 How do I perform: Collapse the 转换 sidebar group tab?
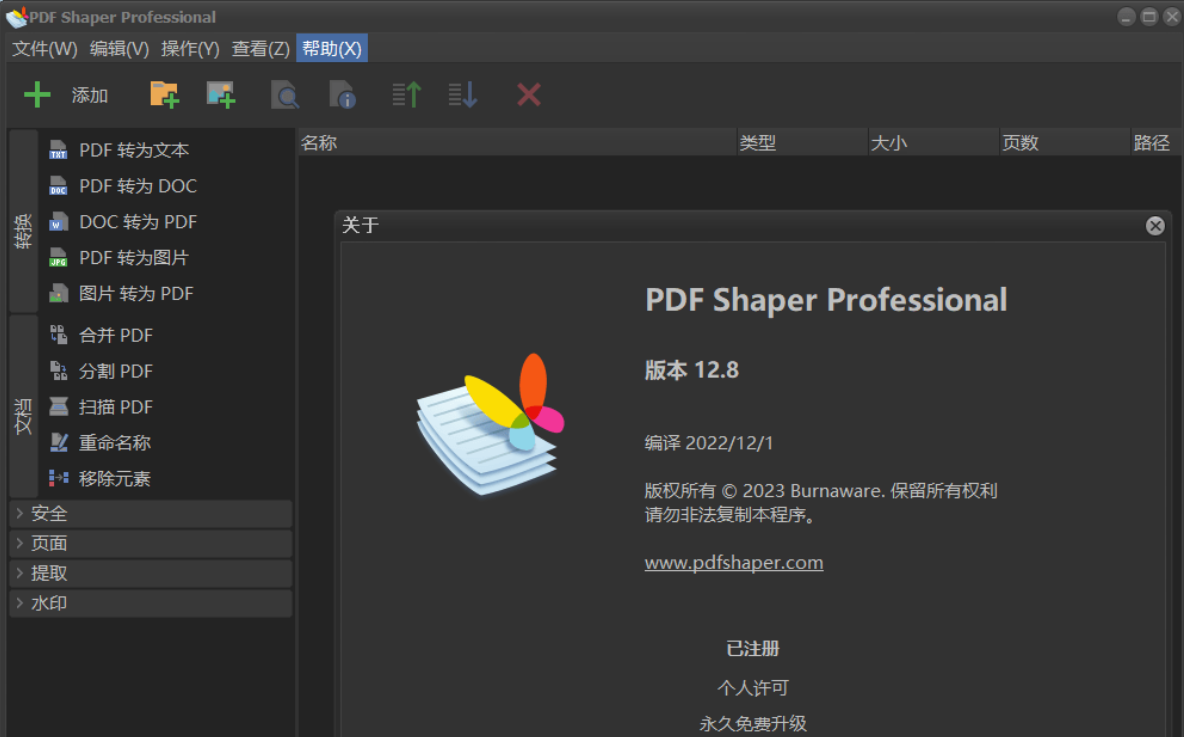point(23,221)
